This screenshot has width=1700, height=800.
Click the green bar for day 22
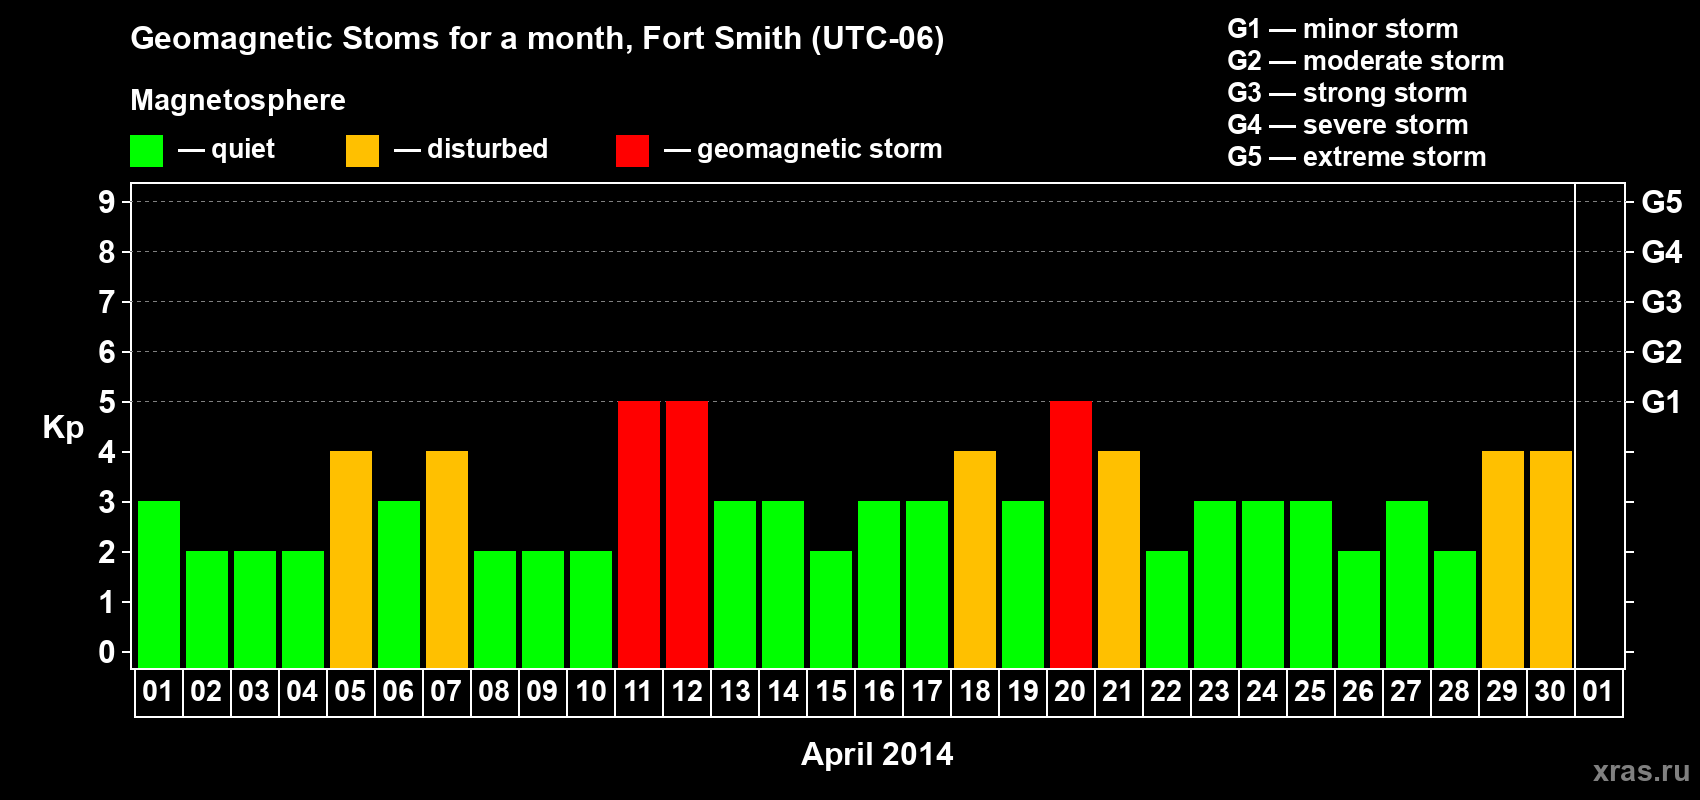pyautogui.click(x=1167, y=610)
